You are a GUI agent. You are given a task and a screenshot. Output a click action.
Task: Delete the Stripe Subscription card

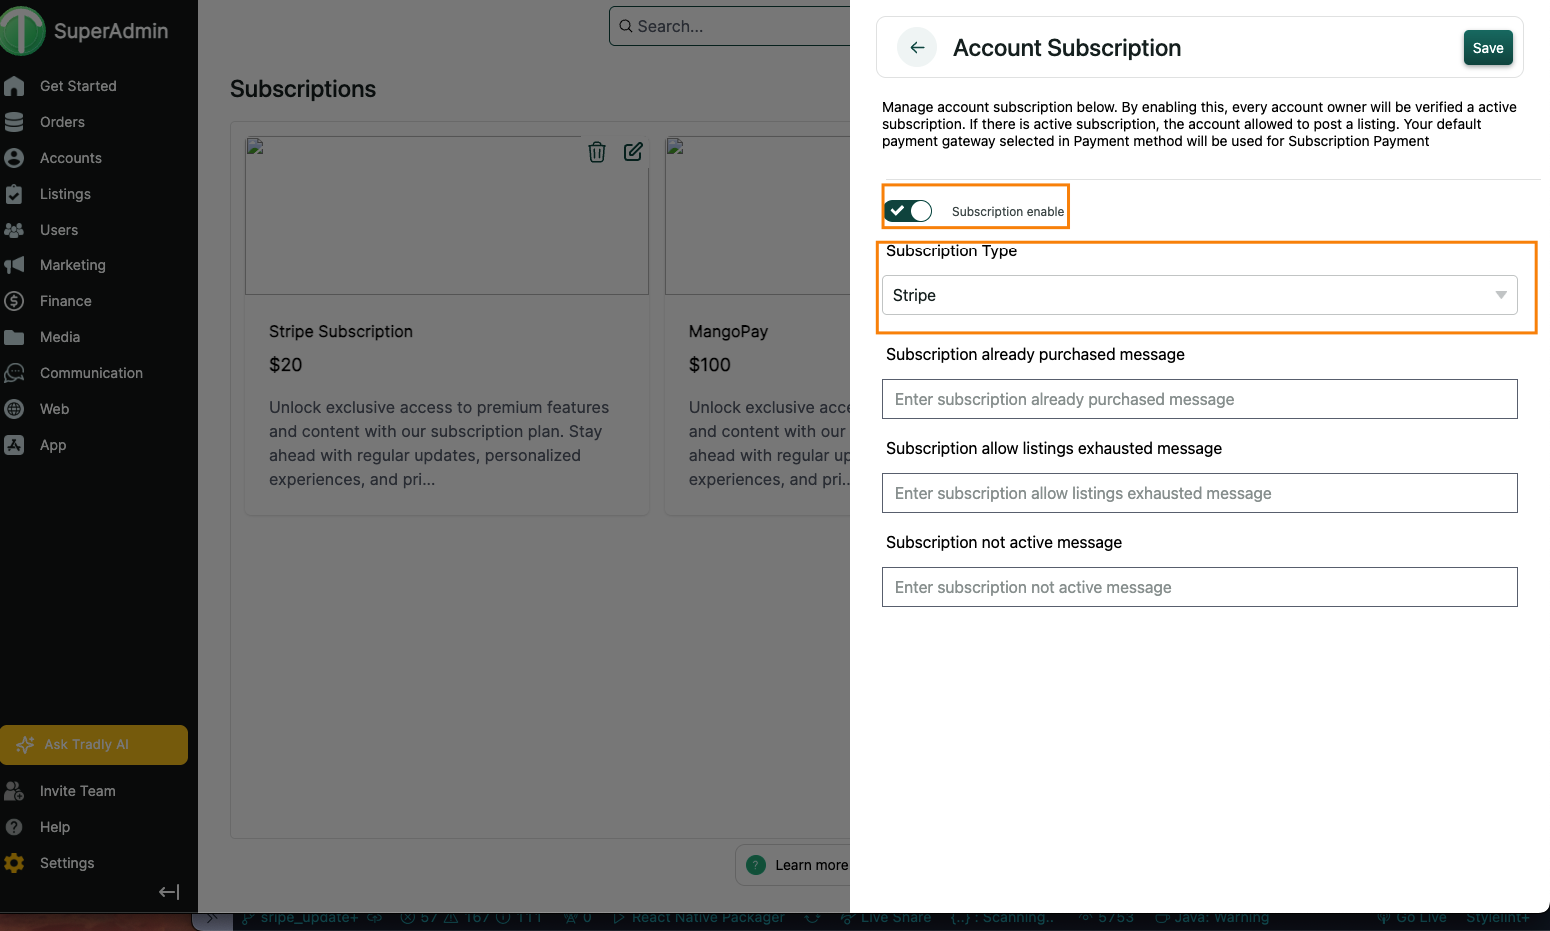point(597,152)
